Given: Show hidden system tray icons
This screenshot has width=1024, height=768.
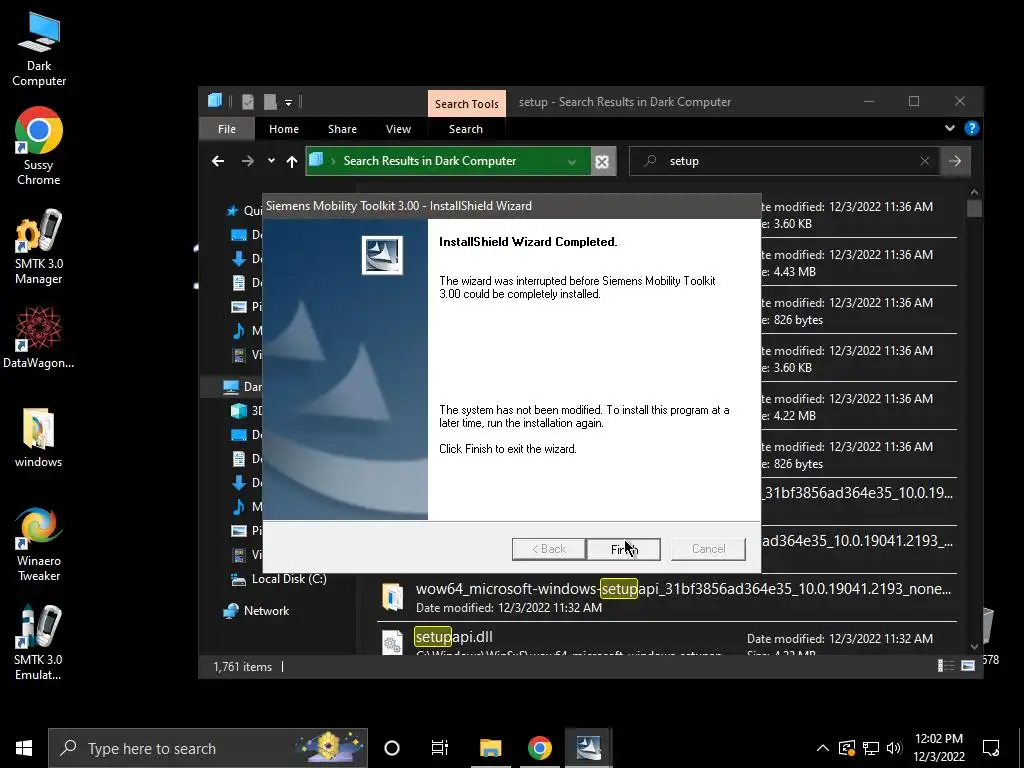Looking at the screenshot, I should [823, 748].
